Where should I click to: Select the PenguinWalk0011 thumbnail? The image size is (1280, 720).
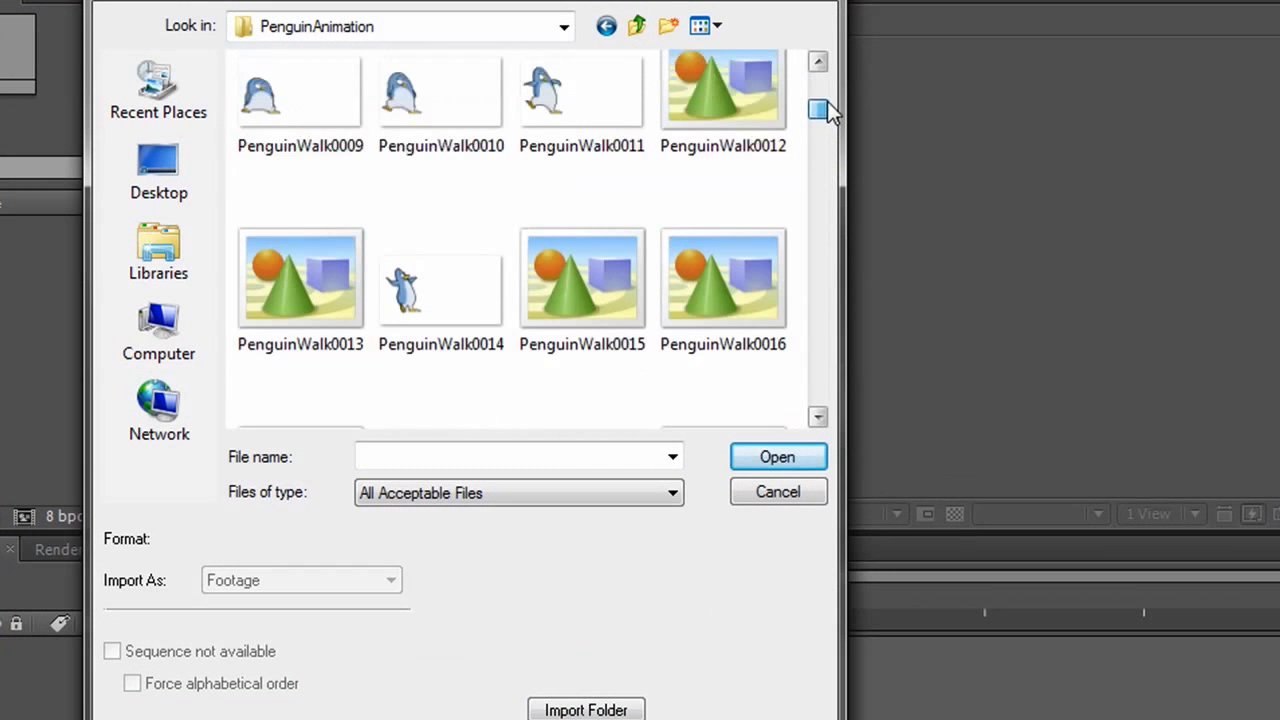(x=582, y=93)
